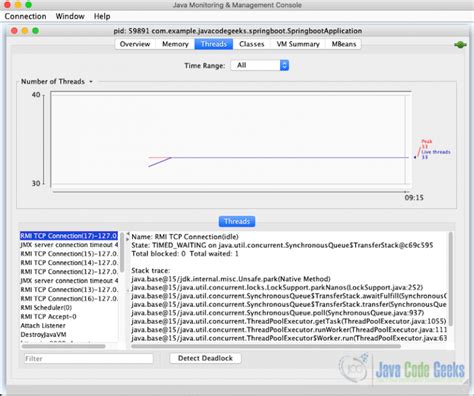Select the RMI Scheduler(0) thread

pyautogui.click(x=69, y=308)
